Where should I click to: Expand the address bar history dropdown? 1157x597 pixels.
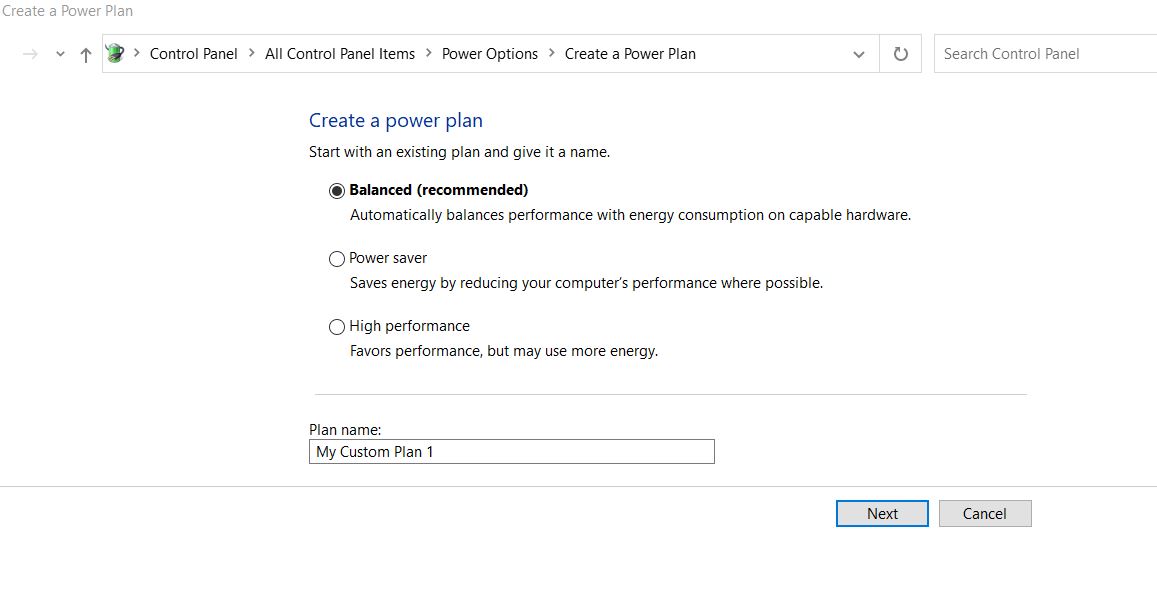(x=859, y=54)
